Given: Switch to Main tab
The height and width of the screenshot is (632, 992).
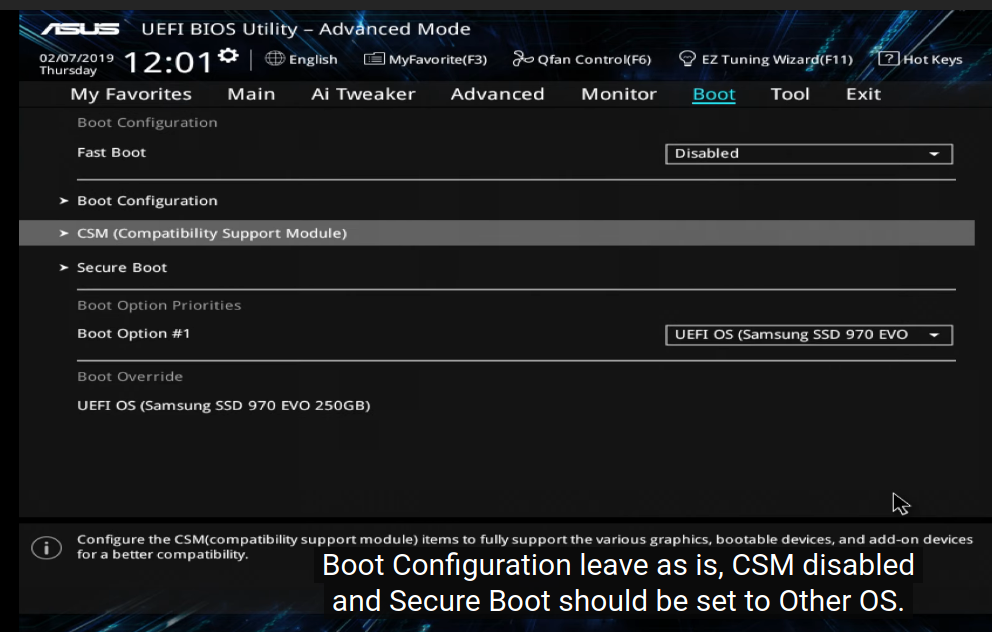Looking at the screenshot, I should (251, 94).
